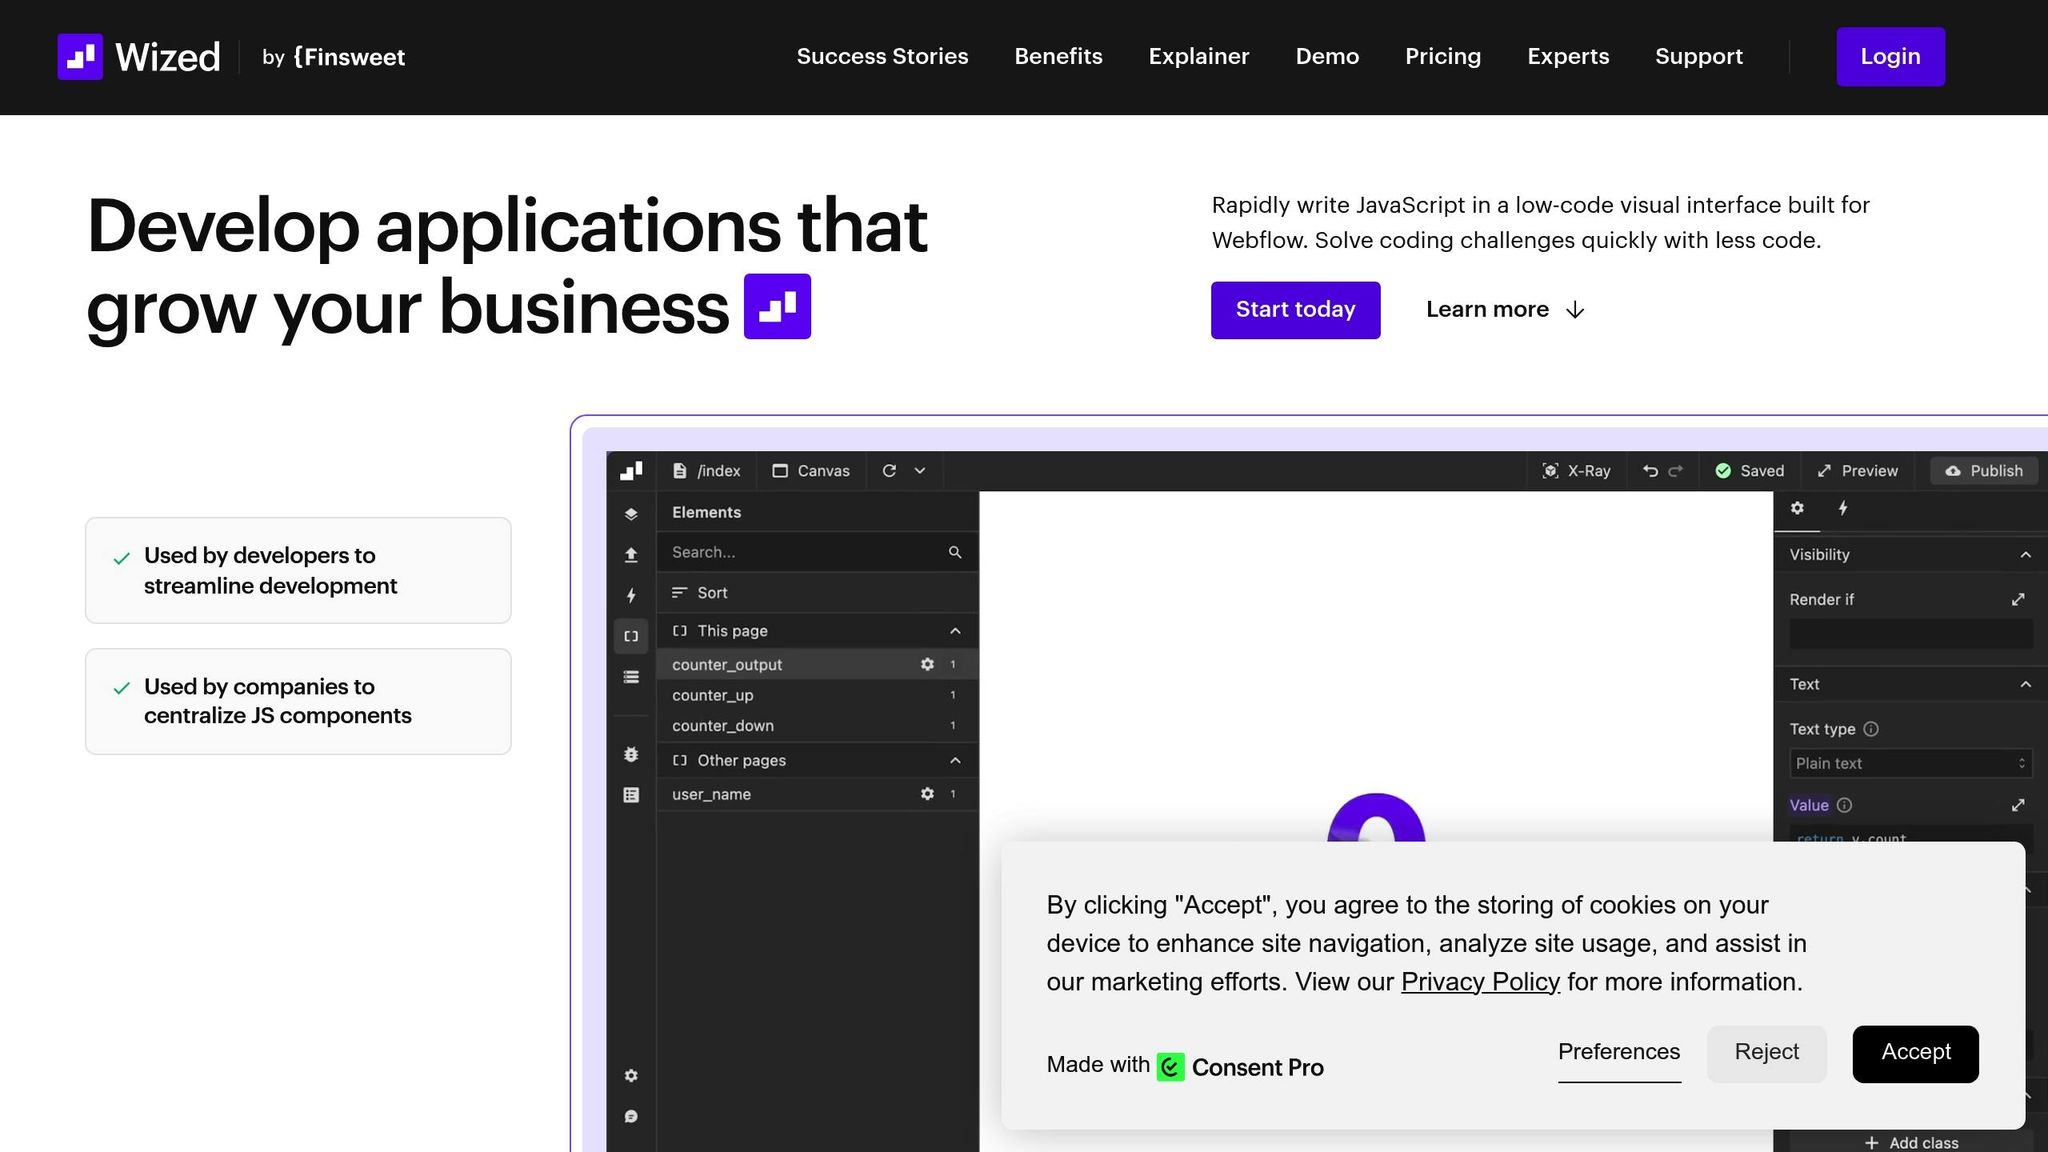Viewport: 2048px width, 1152px height.
Task: Open the Plain text type dropdown
Action: 1910,763
